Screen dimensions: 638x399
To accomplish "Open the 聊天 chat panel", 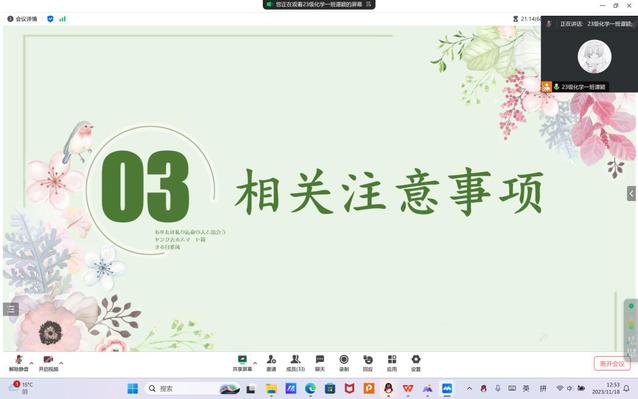I will point(320,363).
